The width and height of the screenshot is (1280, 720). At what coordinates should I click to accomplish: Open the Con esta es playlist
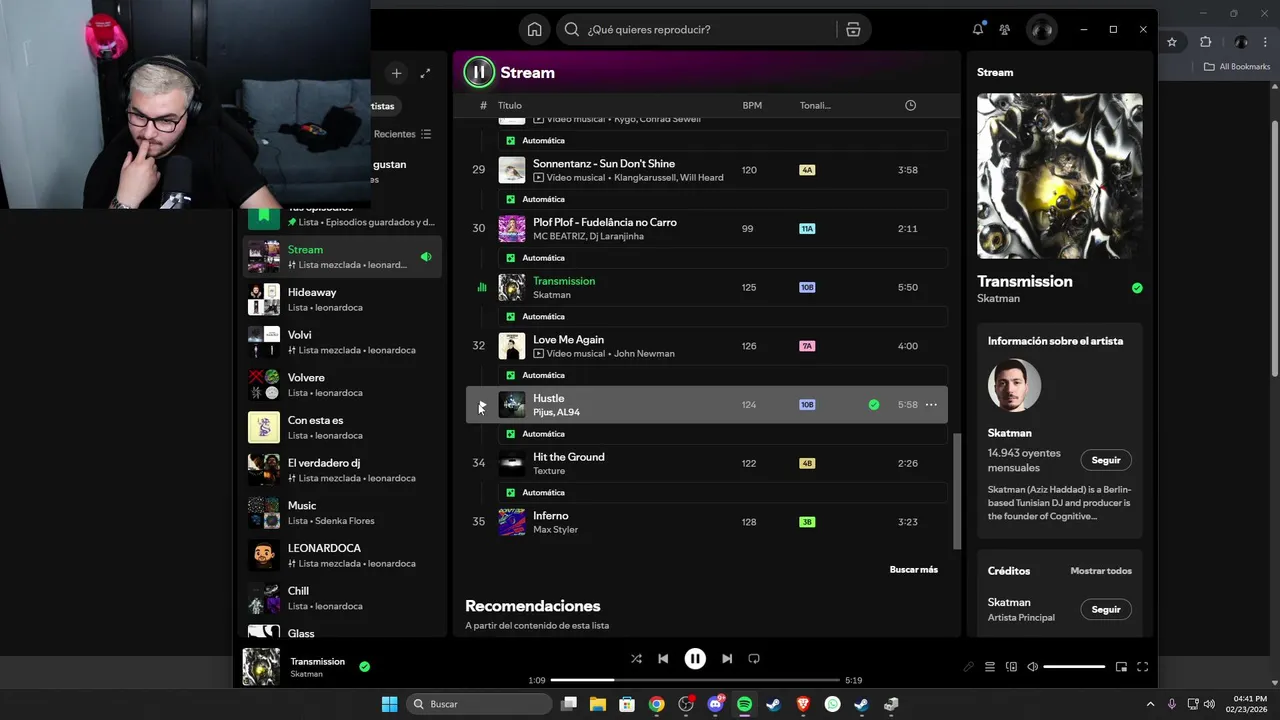(x=344, y=427)
